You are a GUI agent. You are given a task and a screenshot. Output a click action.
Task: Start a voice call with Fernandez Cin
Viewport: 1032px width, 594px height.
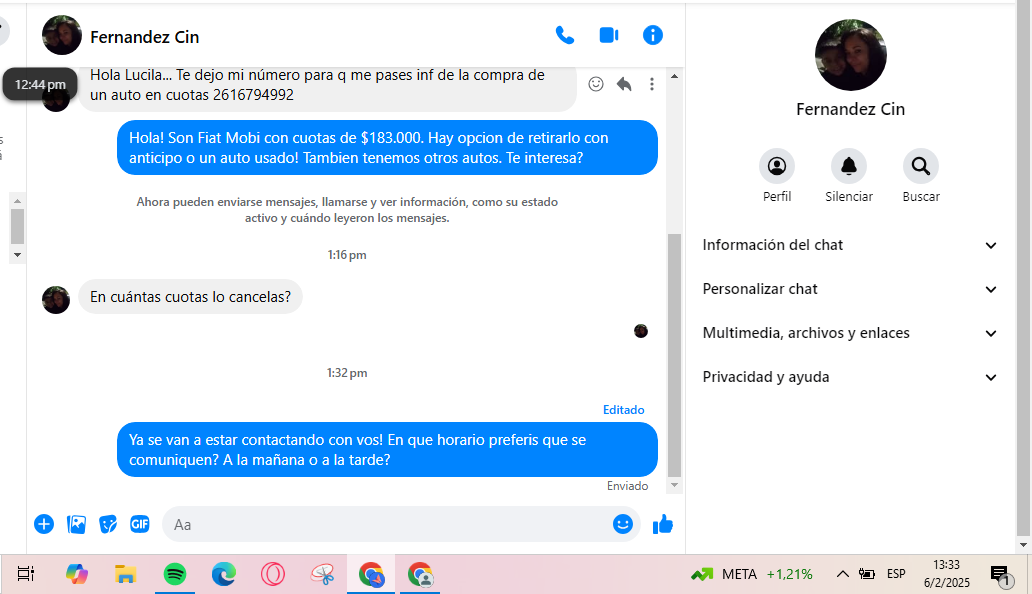point(565,36)
